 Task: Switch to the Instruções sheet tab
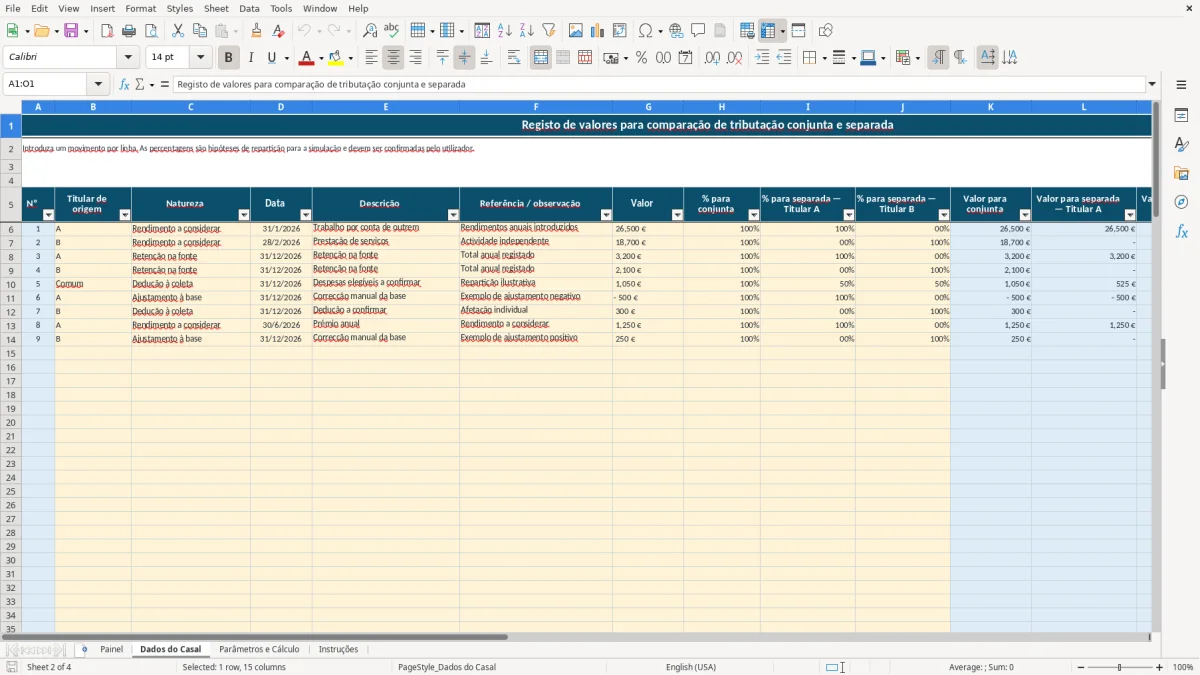tap(338, 649)
